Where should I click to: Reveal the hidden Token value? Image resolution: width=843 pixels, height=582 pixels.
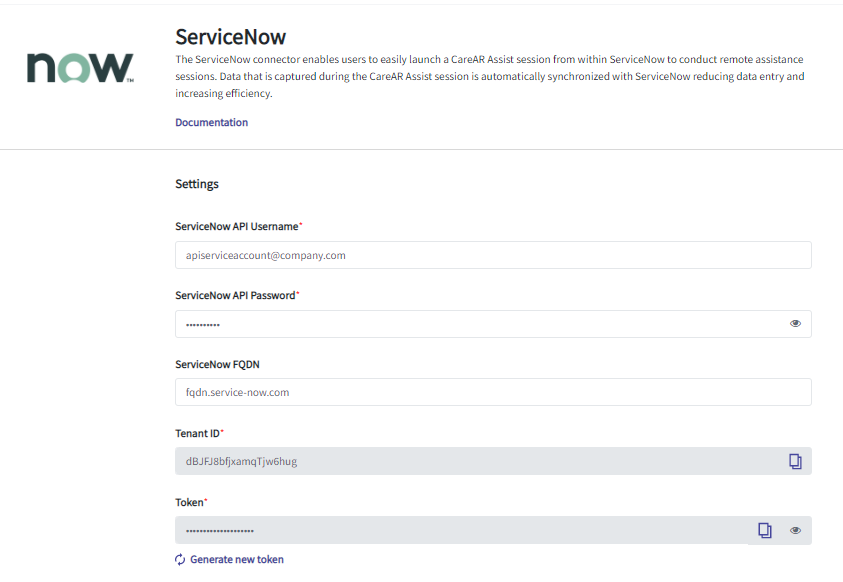tap(795, 530)
